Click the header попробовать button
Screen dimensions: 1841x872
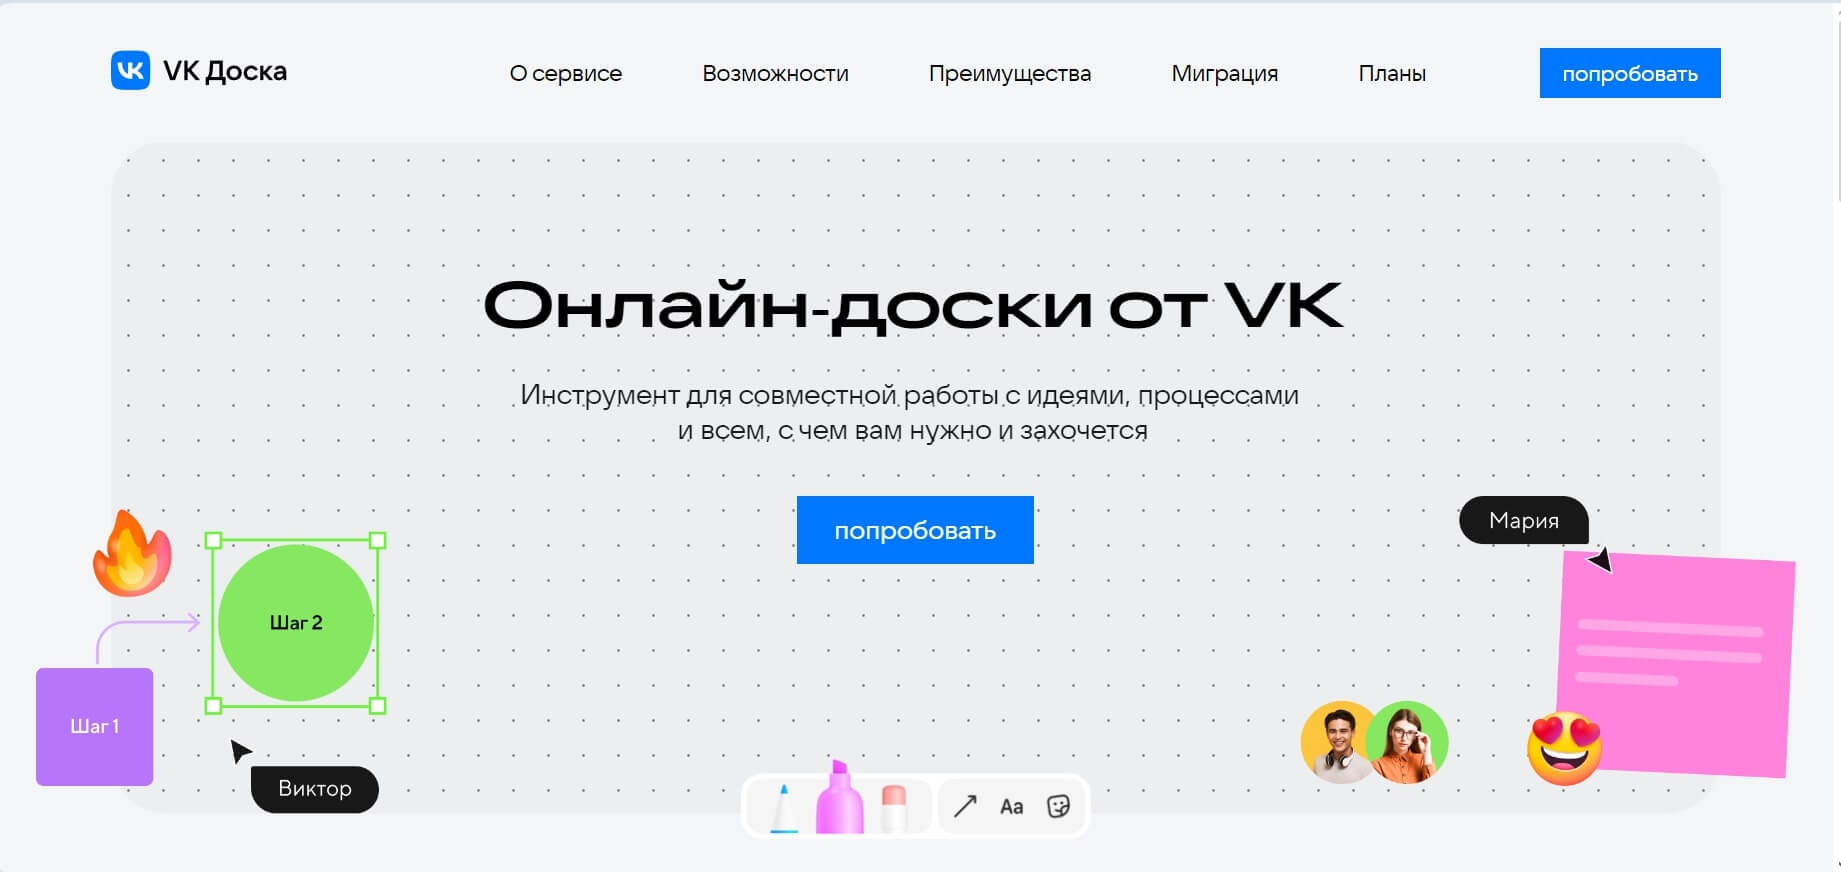[1630, 73]
